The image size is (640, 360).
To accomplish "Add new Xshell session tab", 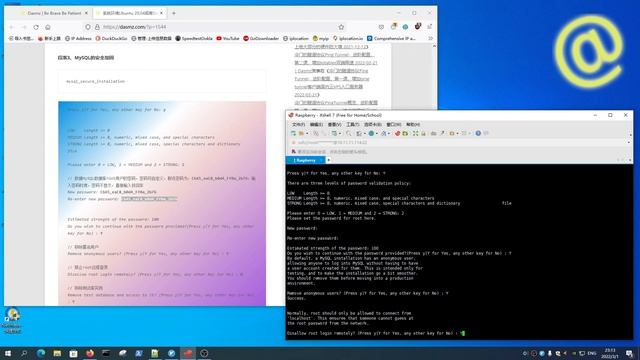I will tap(329, 160).
